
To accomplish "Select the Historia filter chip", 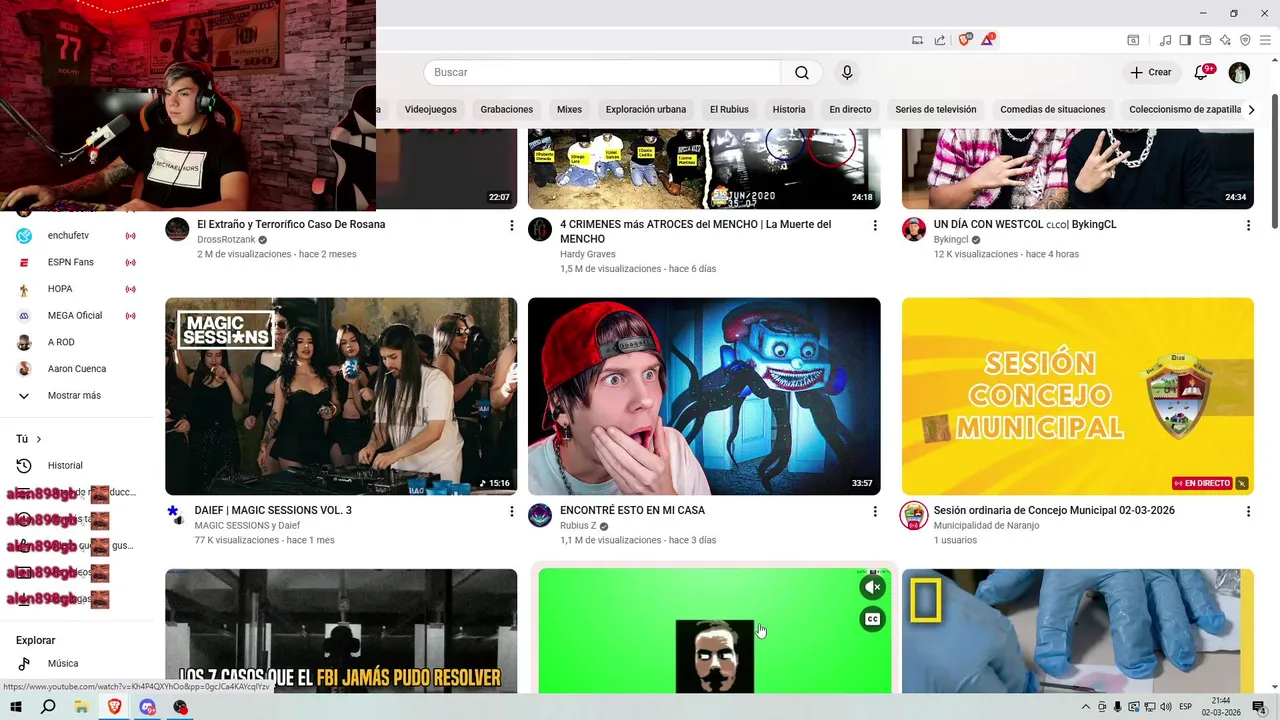I will click(x=789, y=109).
